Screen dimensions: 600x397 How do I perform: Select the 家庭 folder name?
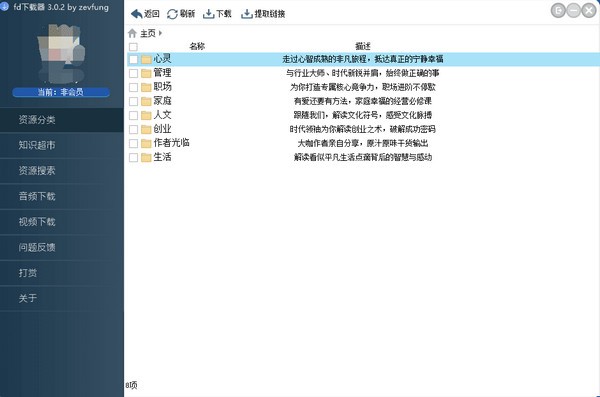(162, 101)
